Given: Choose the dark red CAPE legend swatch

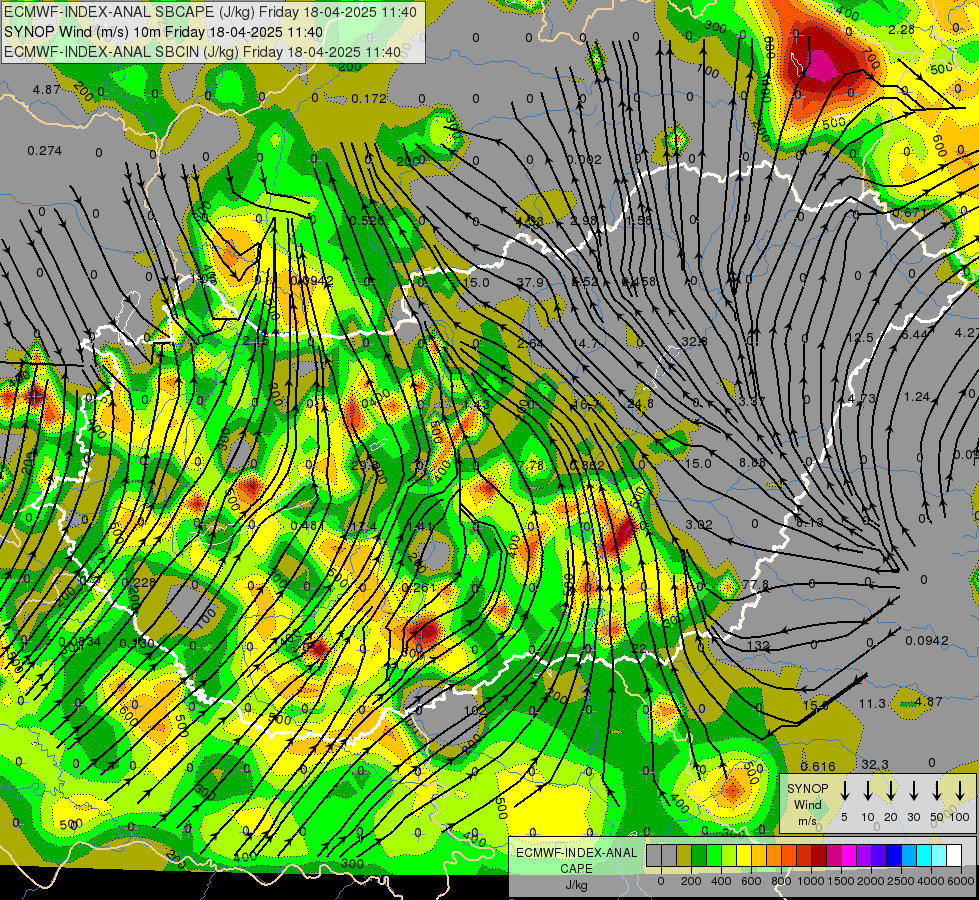Looking at the screenshot, I should tap(819, 856).
